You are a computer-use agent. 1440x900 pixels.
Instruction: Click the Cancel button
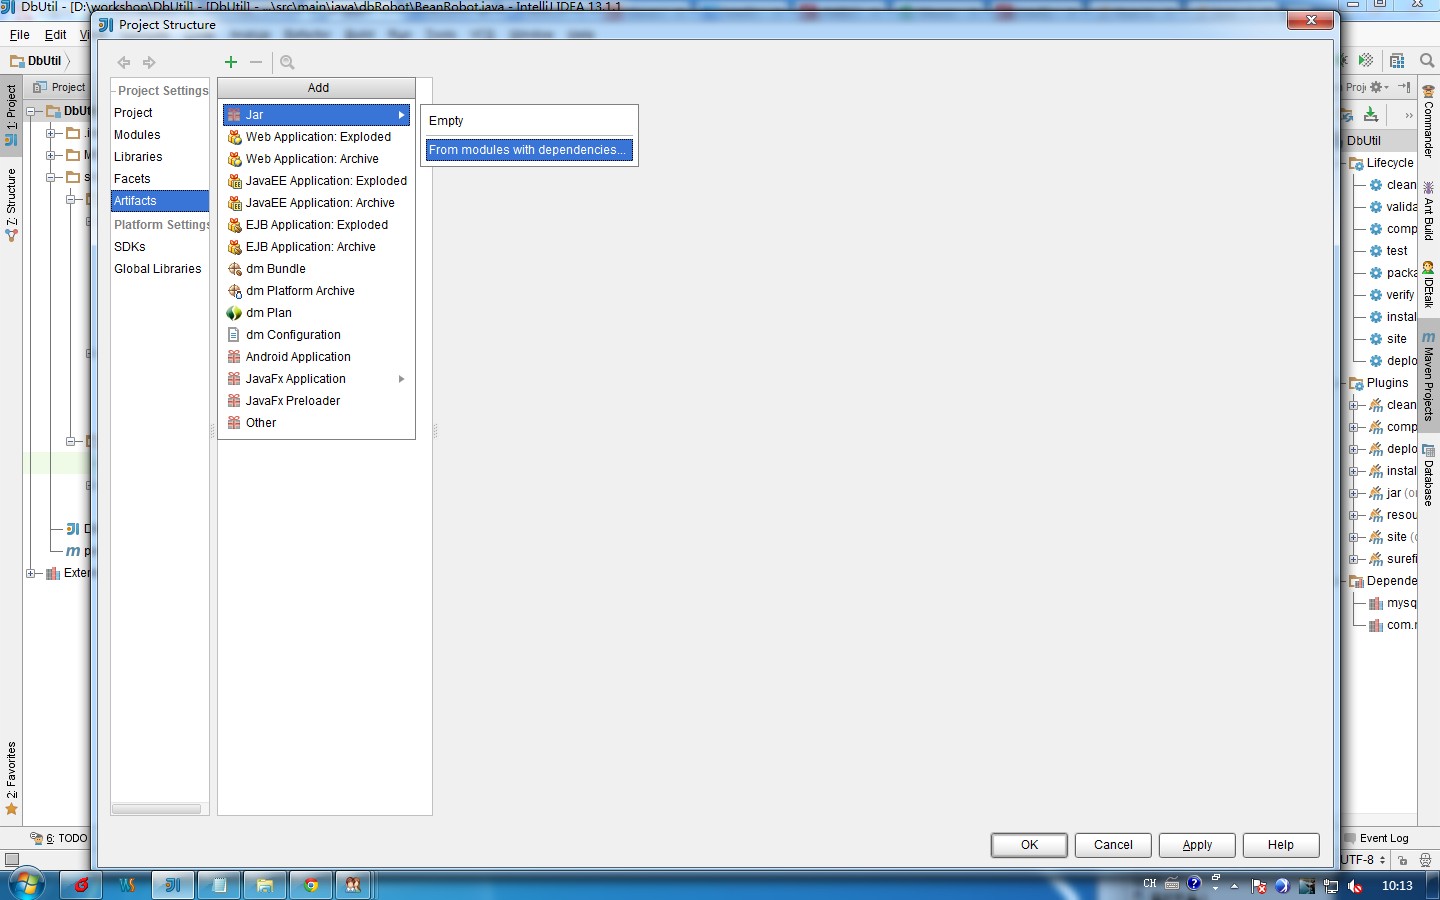1113,845
